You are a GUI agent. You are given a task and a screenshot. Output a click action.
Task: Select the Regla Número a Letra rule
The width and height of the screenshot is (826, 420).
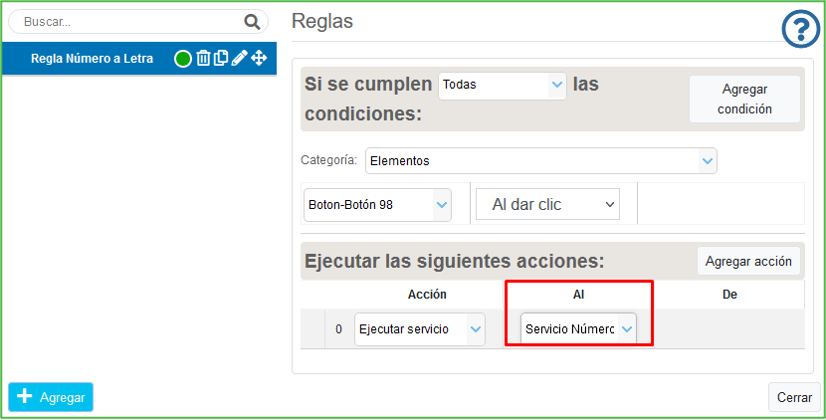click(92, 59)
